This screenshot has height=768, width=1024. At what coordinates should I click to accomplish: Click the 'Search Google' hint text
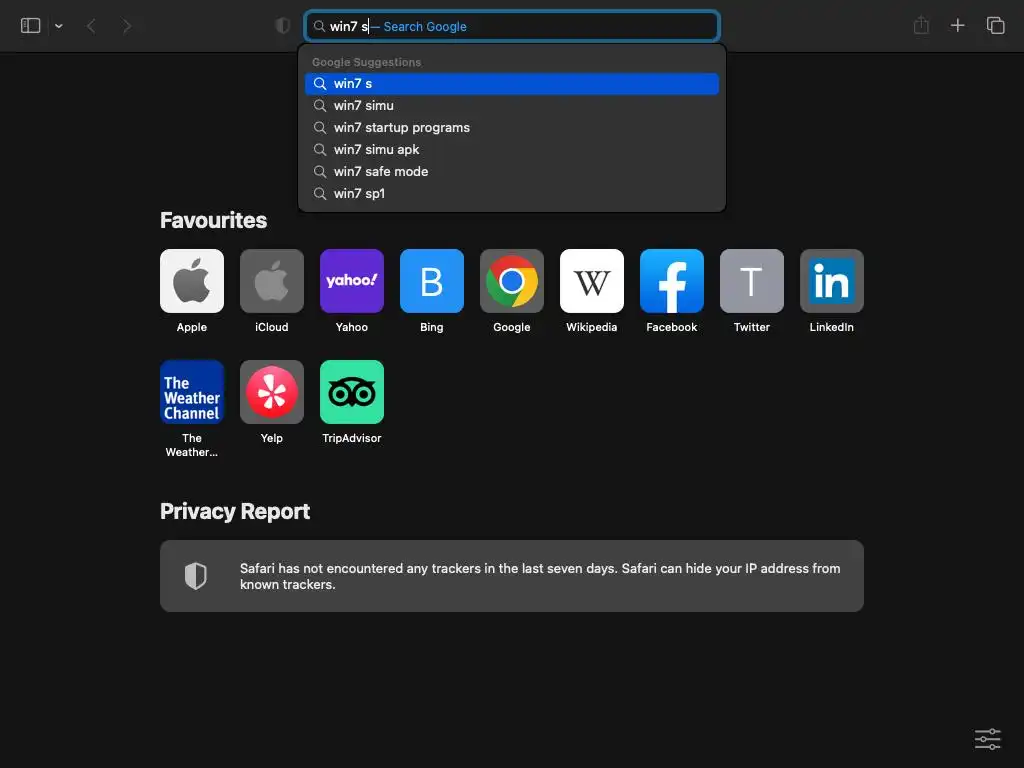click(x=425, y=27)
